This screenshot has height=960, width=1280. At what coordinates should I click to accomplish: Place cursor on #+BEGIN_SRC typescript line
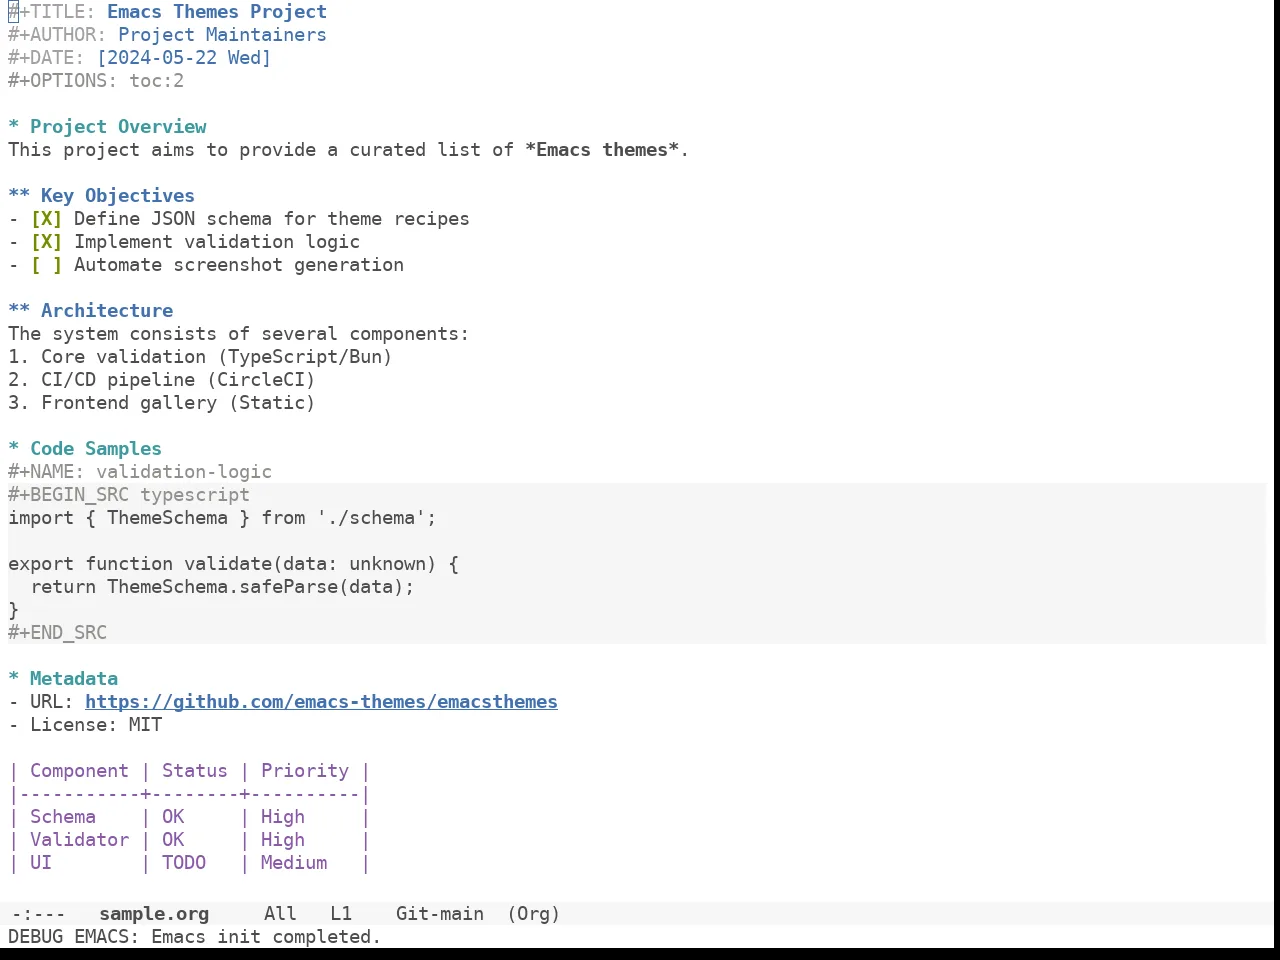click(129, 495)
